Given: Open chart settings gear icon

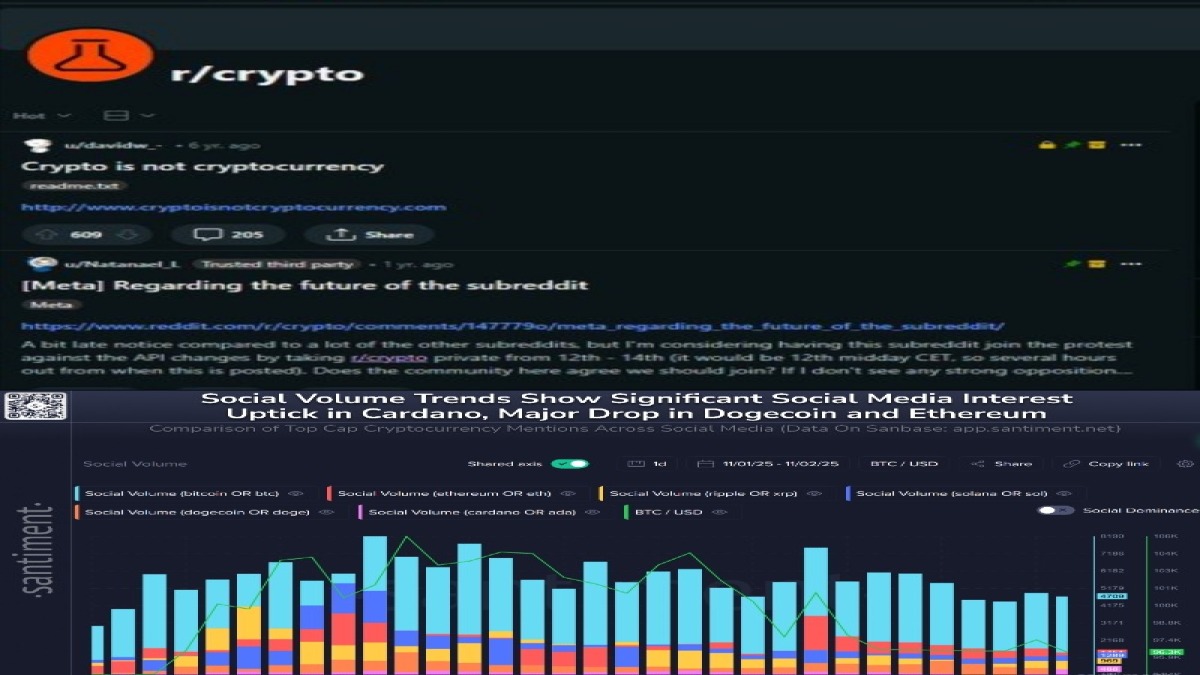Looking at the screenshot, I should [x=1186, y=464].
